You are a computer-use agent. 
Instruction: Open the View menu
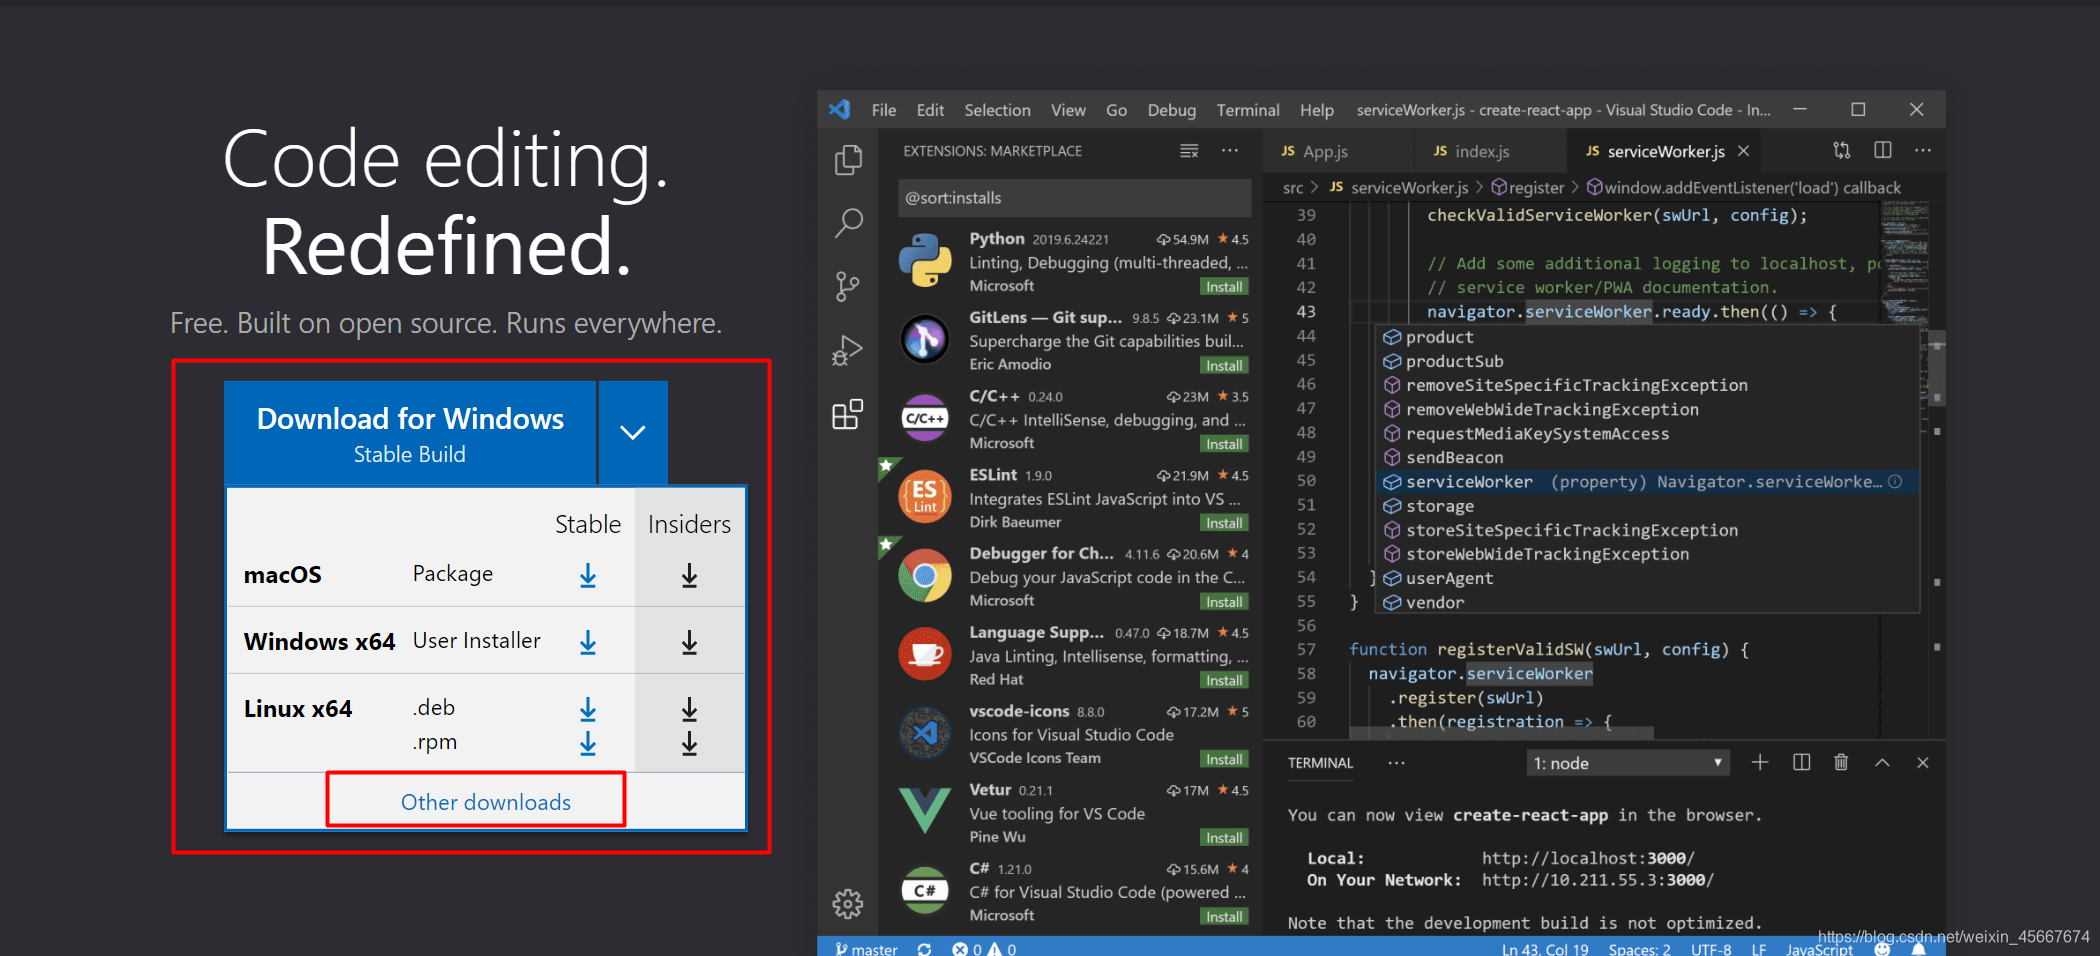[x=1068, y=110]
